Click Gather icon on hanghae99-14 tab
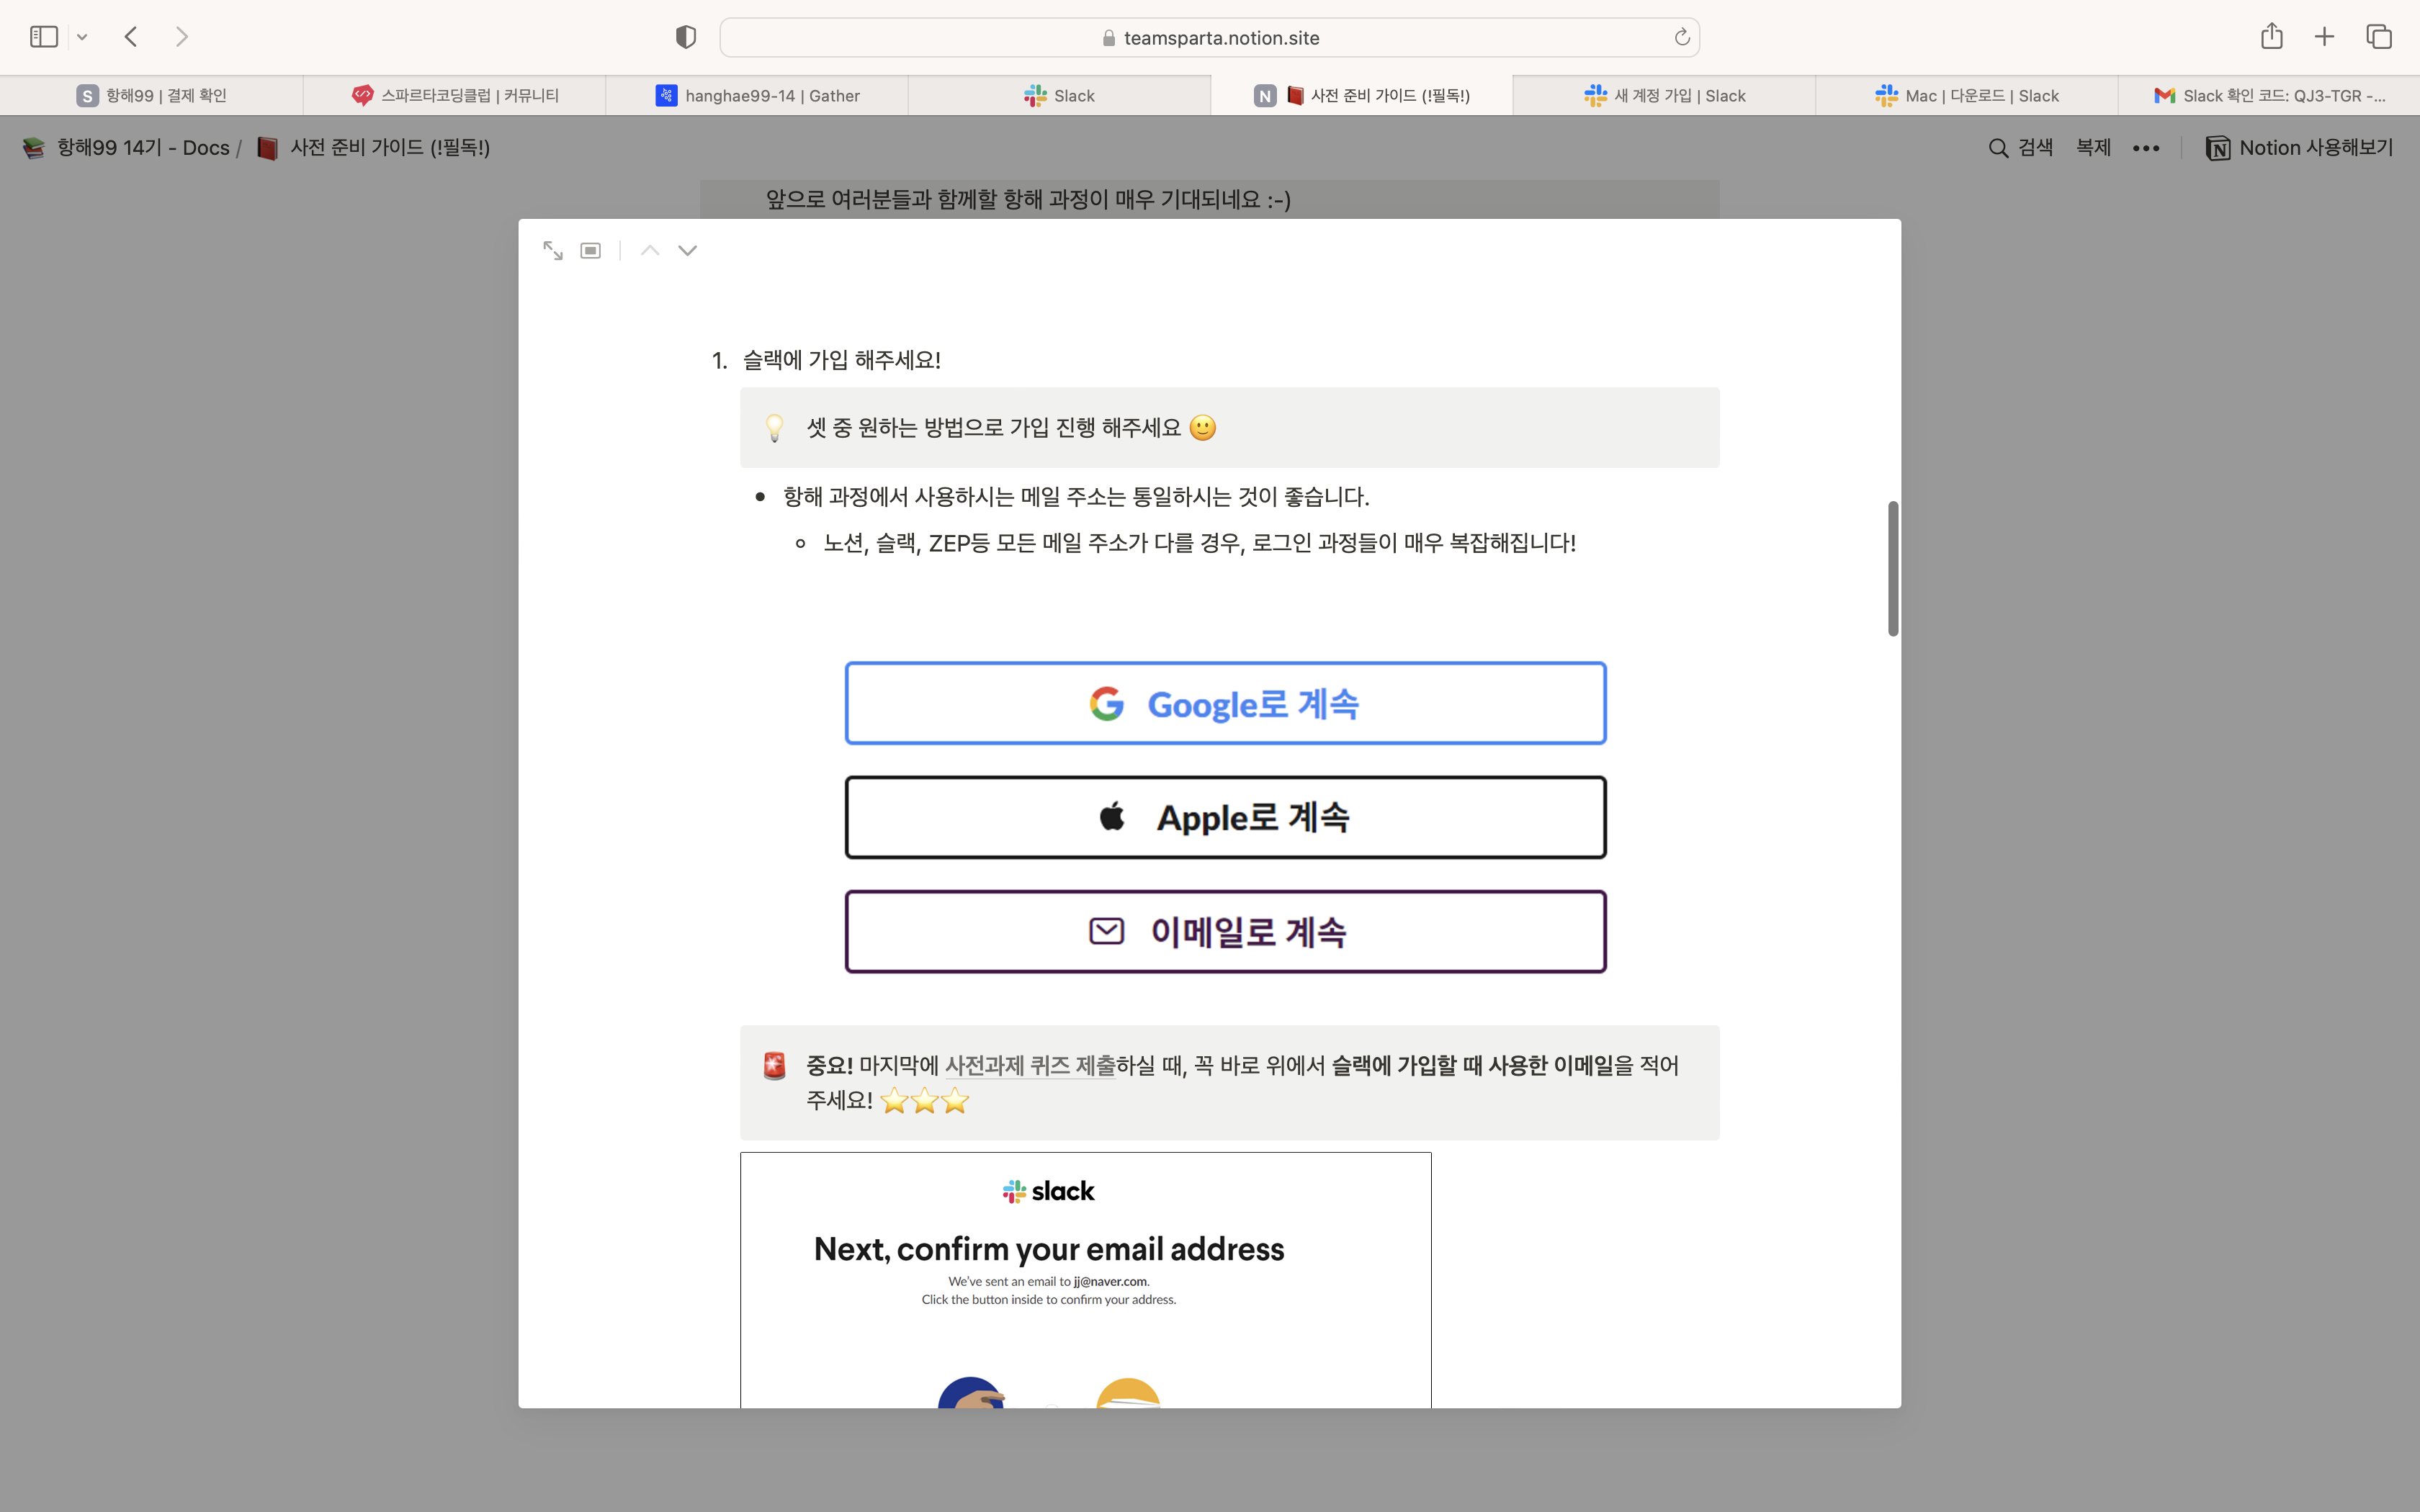Image resolution: width=2420 pixels, height=1512 pixels. pyautogui.click(x=666, y=95)
